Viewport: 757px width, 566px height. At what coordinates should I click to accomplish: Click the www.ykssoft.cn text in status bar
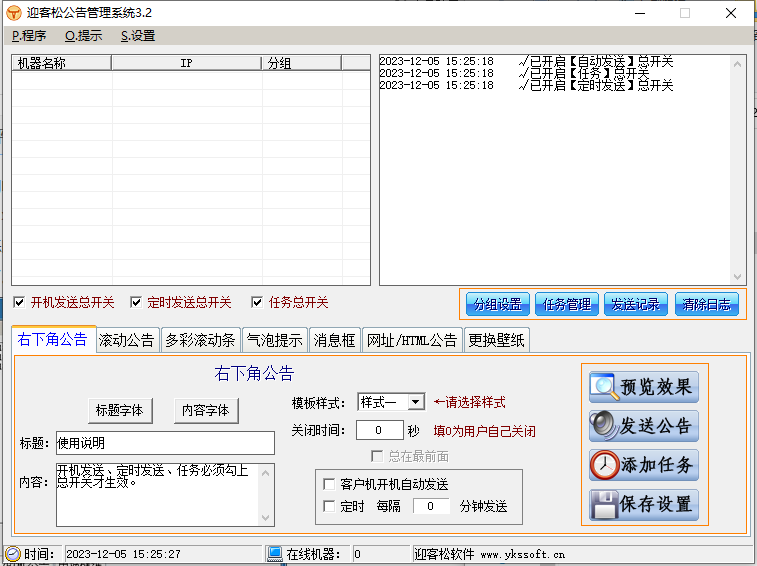tap(522, 554)
